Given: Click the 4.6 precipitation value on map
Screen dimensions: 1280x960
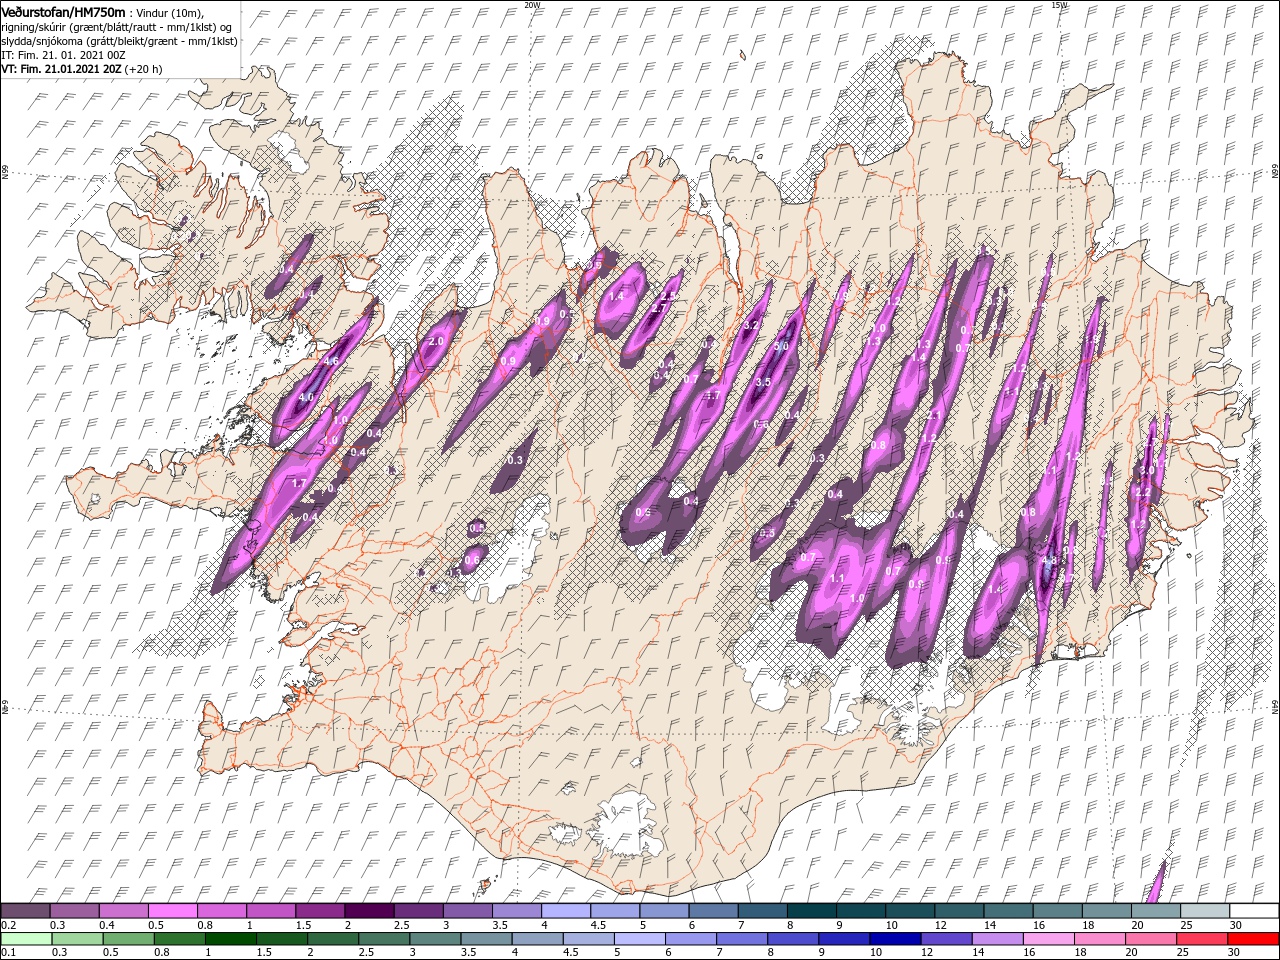Looking at the screenshot, I should click(x=332, y=361).
